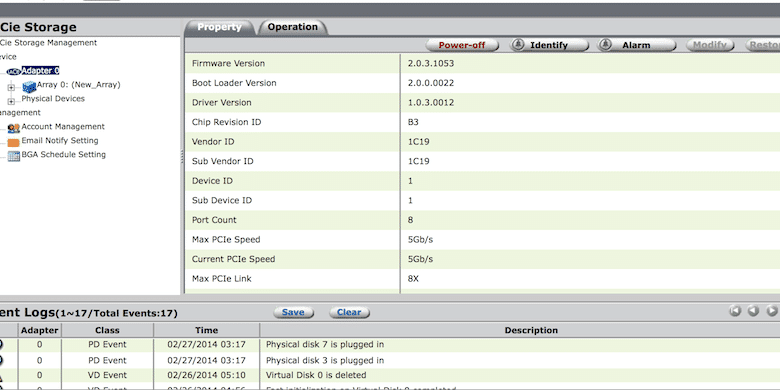This screenshot has width=780, height=390.
Task: Select the Device ID row label
Action: (212, 181)
